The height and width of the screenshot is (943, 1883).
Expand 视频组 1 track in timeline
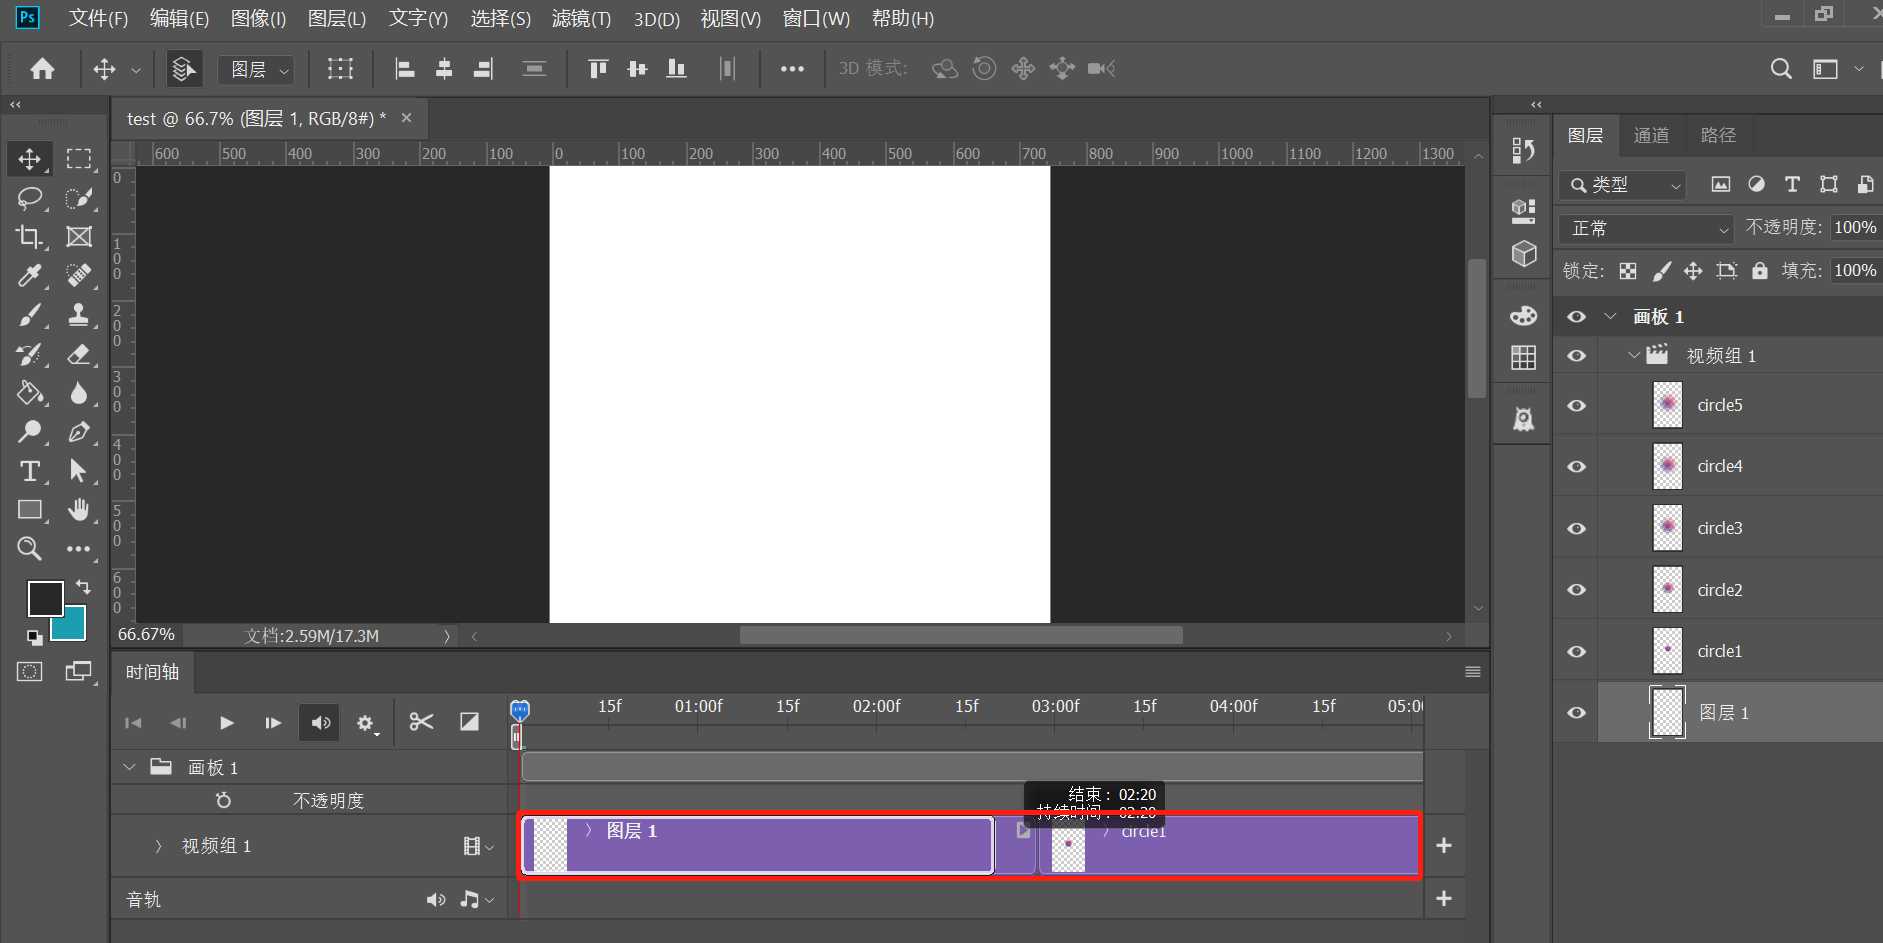click(158, 846)
